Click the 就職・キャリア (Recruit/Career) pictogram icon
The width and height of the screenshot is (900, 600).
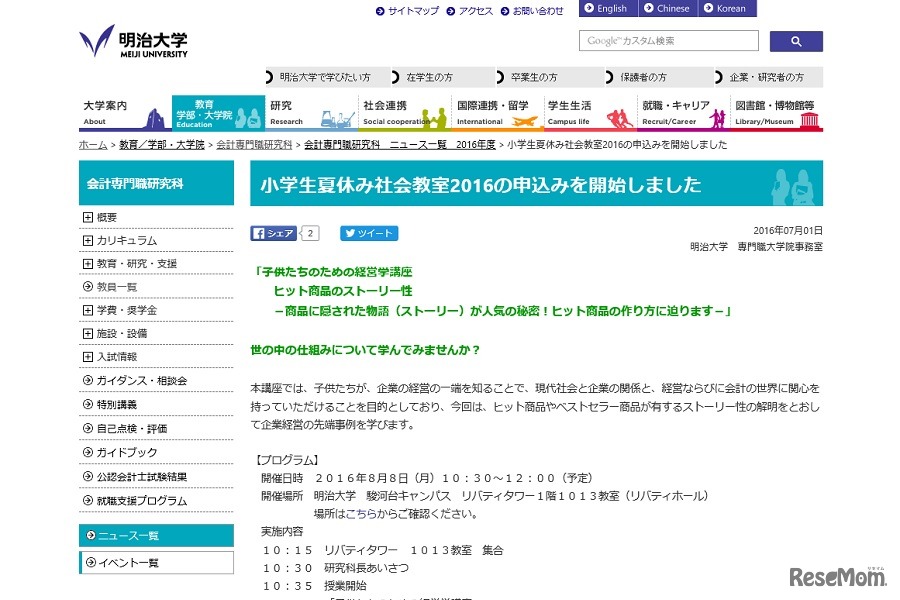pyautogui.click(x=718, y=117)
